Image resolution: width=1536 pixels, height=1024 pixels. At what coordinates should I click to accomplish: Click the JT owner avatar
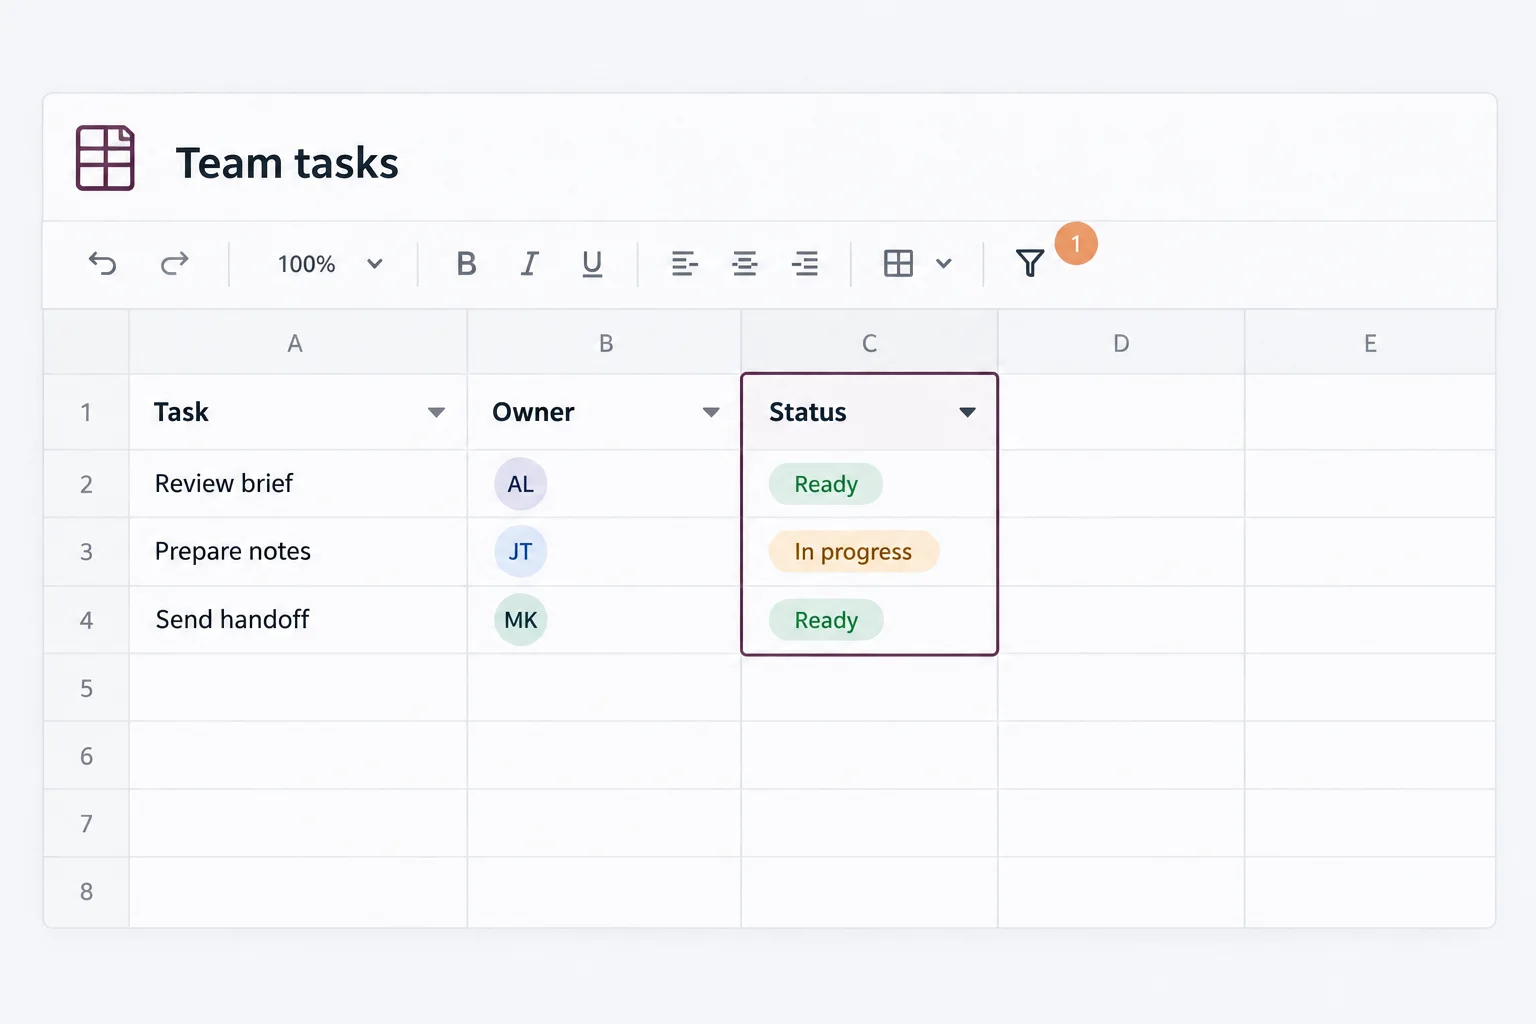click(520, 552)
